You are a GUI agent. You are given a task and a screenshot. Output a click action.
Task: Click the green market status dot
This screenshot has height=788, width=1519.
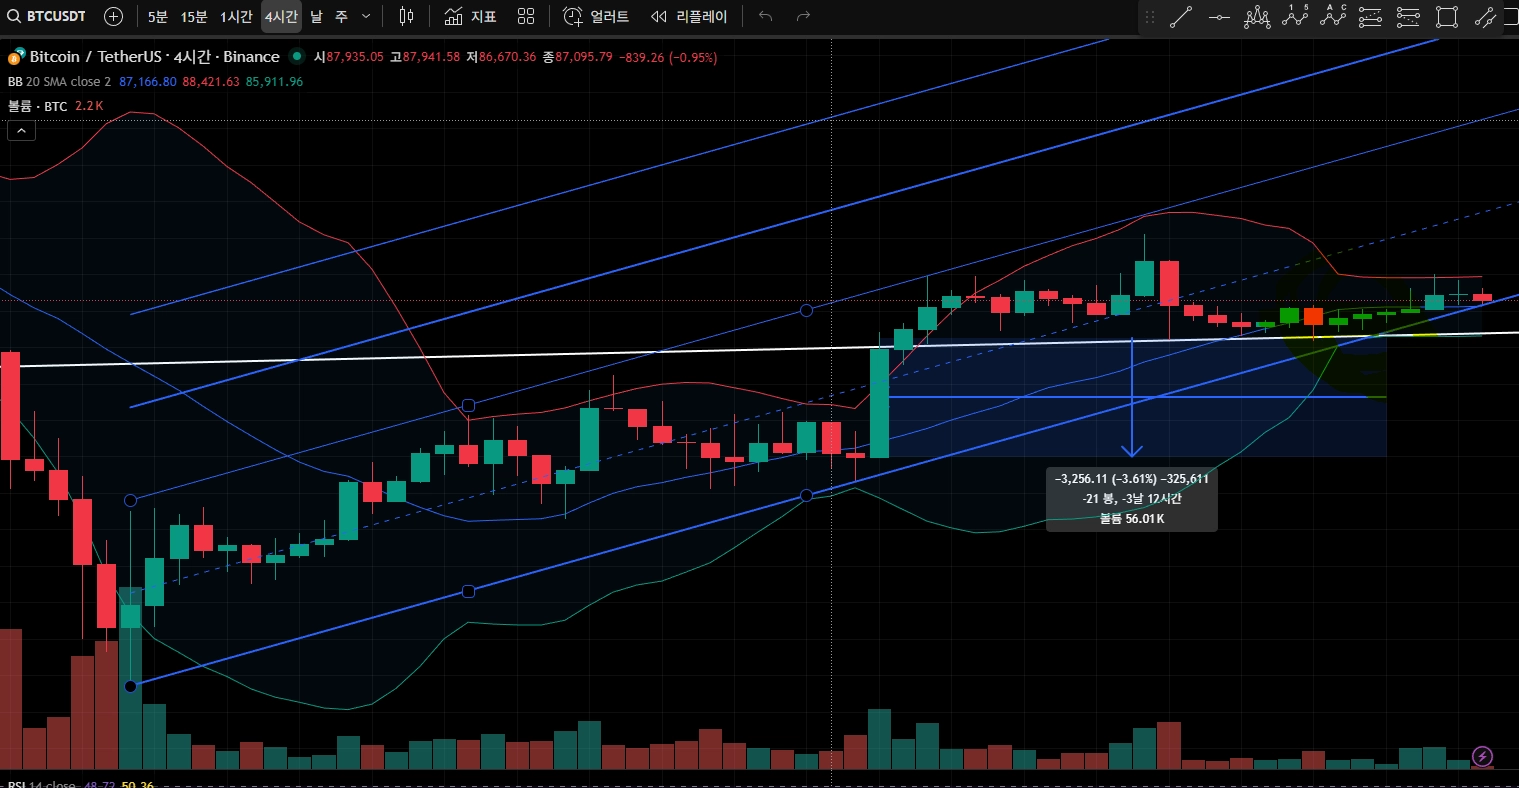(296, 57)
